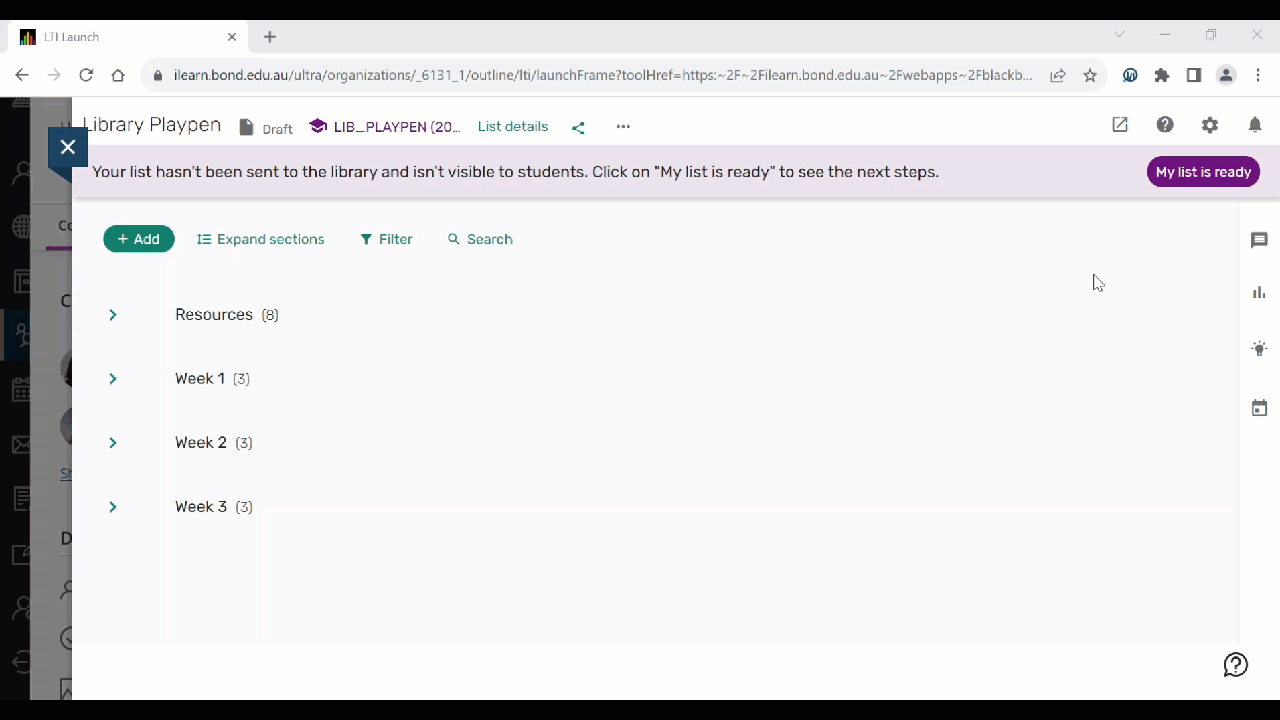
Task: Open the three-dot list options menu
Action: (x=623, y=127)
